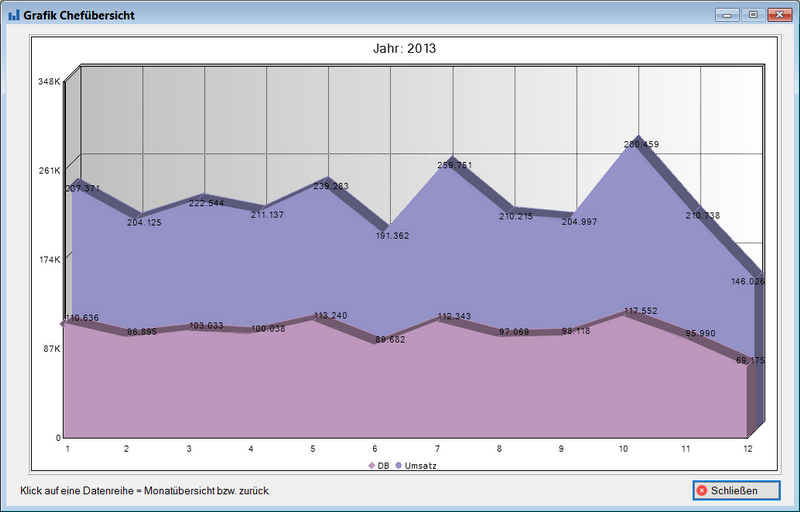Click the 174K y-axis label
The width and height of the screenshot is (800, 512).
50,260
